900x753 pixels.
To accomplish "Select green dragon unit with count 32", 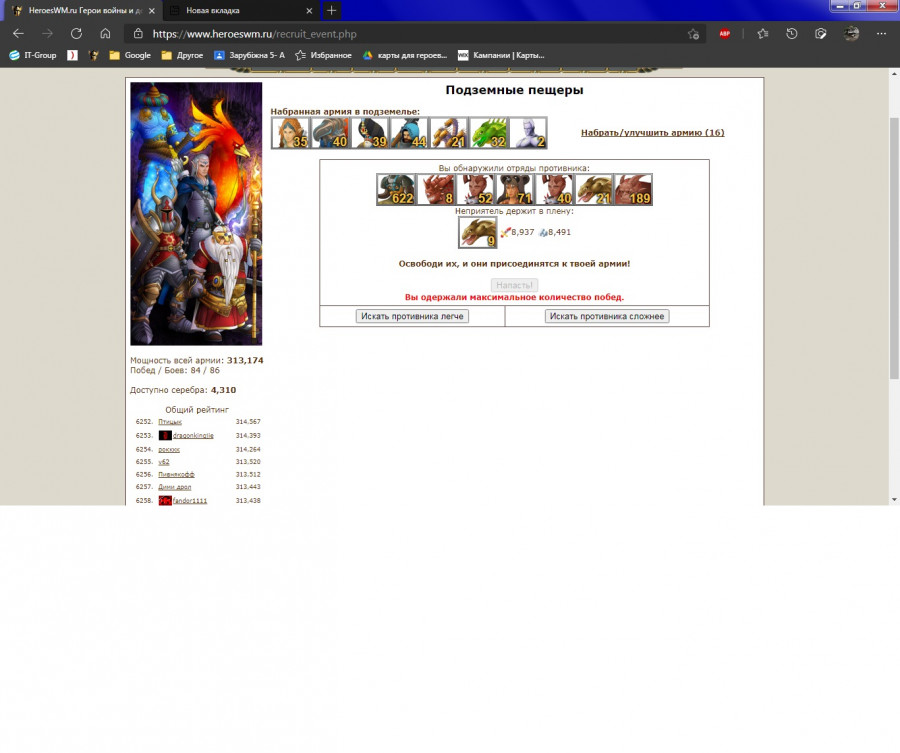I will pos(488,133).
